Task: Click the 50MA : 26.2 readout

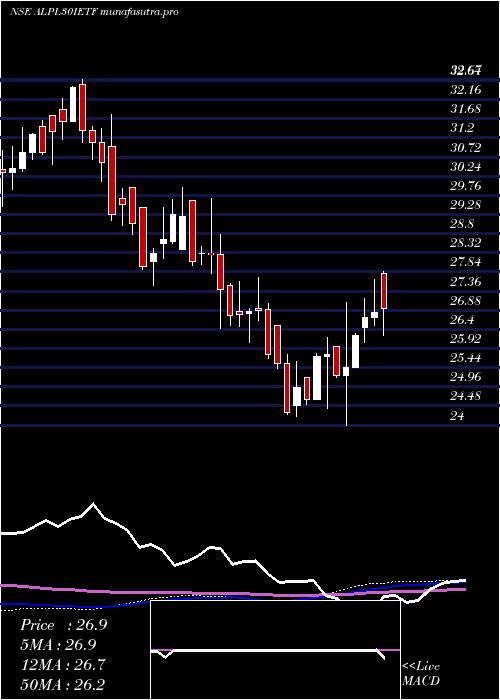Action: [x=63, y=684]
